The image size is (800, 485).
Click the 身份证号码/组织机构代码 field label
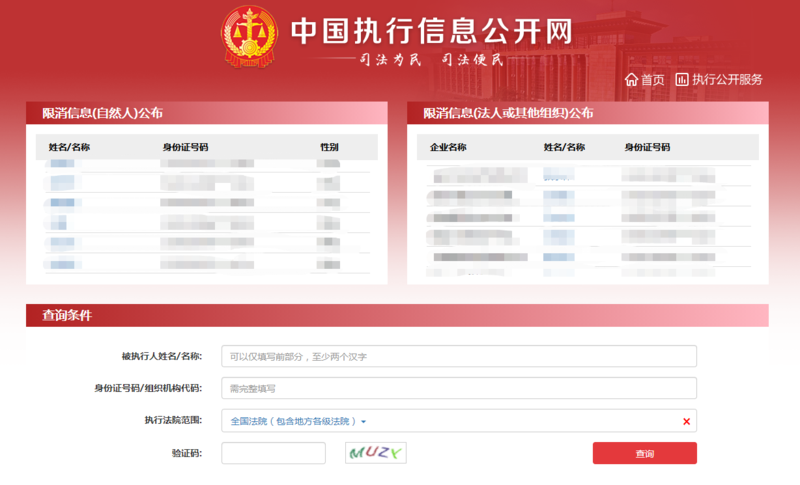tap(148, 388)
